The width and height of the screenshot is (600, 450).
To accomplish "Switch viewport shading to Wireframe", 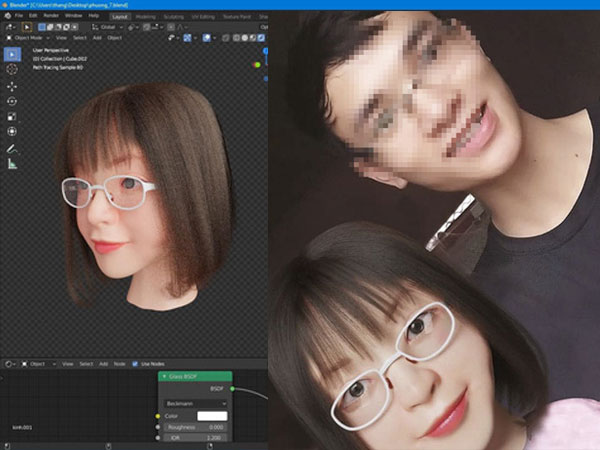I will 236,38.
